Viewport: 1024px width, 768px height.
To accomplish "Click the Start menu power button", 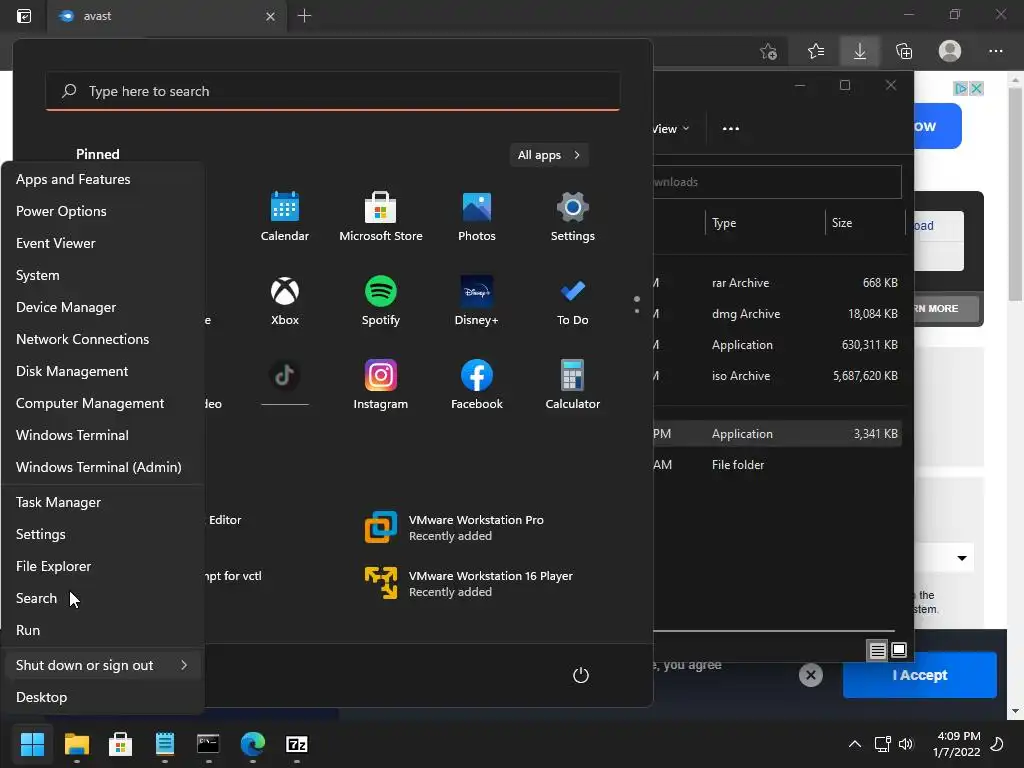I will click(581, 675).
